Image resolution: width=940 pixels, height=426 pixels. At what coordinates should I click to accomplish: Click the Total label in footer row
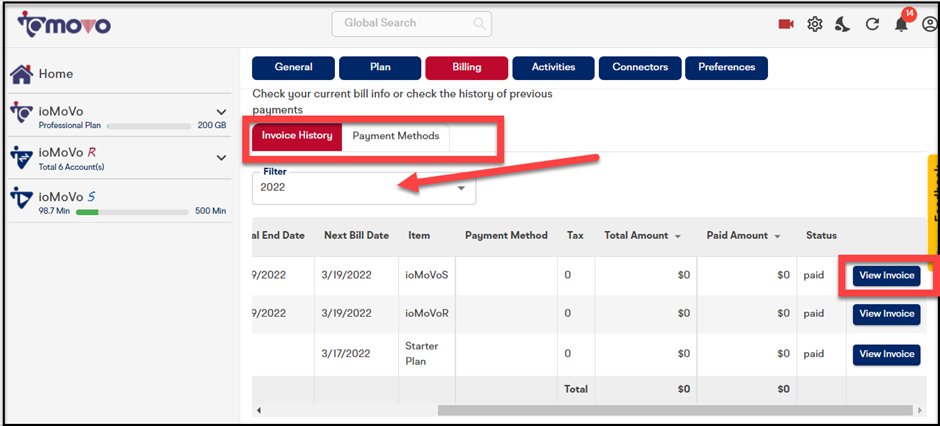tap(576, 389)
